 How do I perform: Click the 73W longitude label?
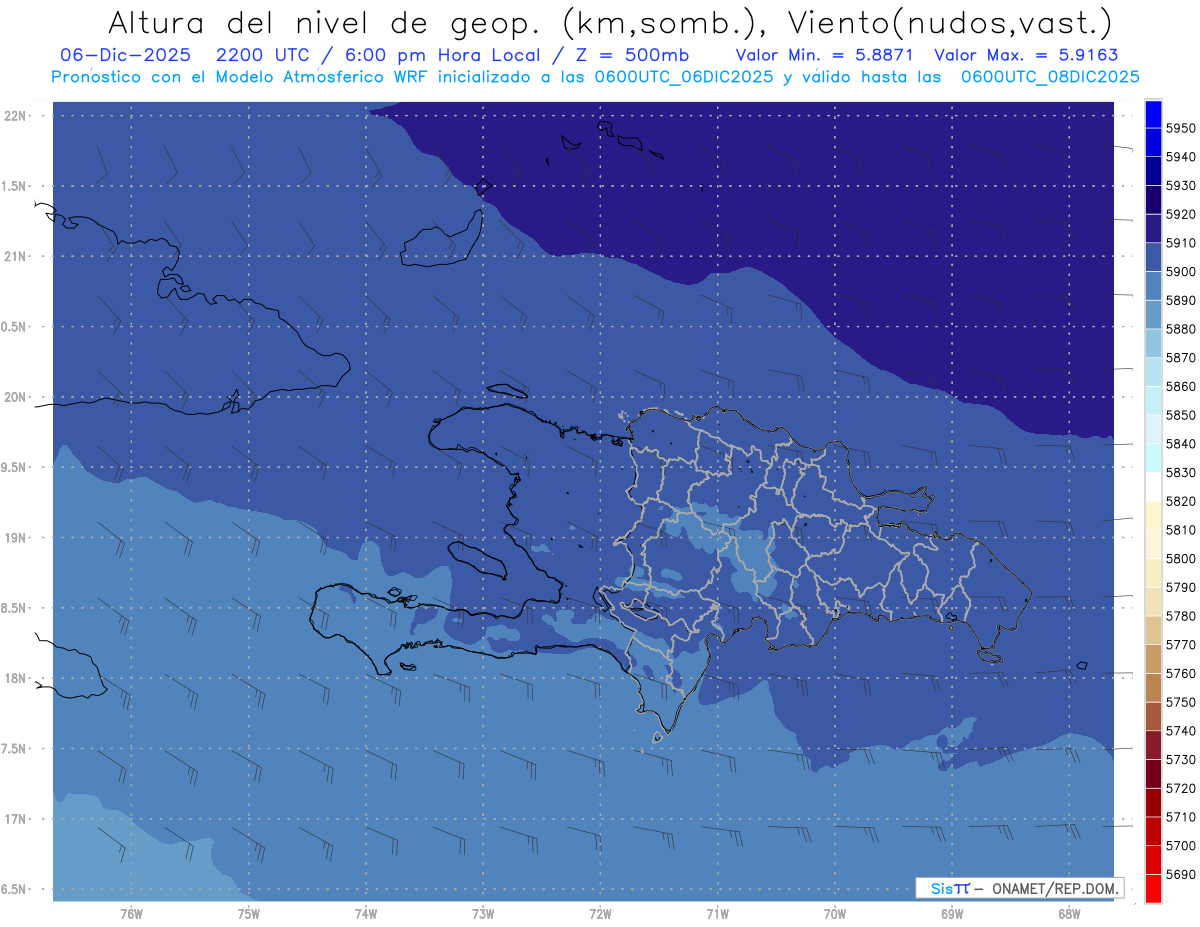(483, 914)
